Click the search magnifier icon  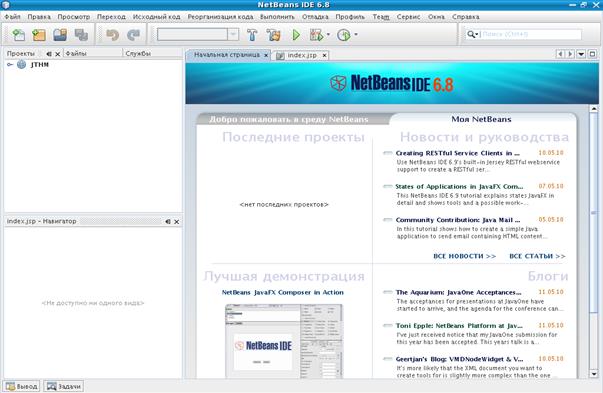coord(471,34)
